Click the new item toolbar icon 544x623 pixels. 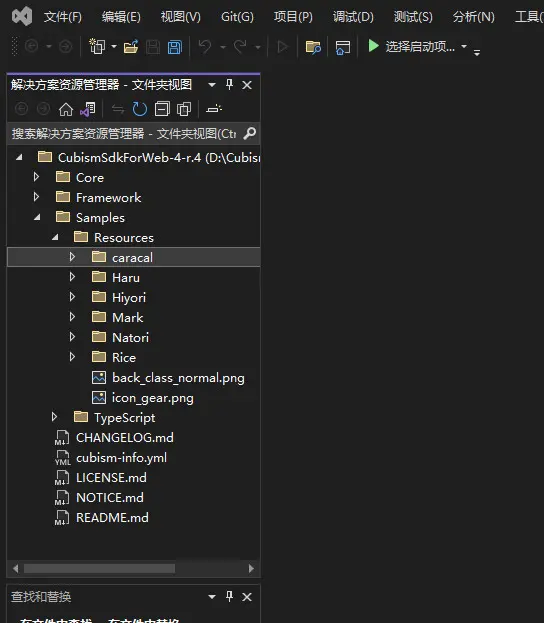97,47
